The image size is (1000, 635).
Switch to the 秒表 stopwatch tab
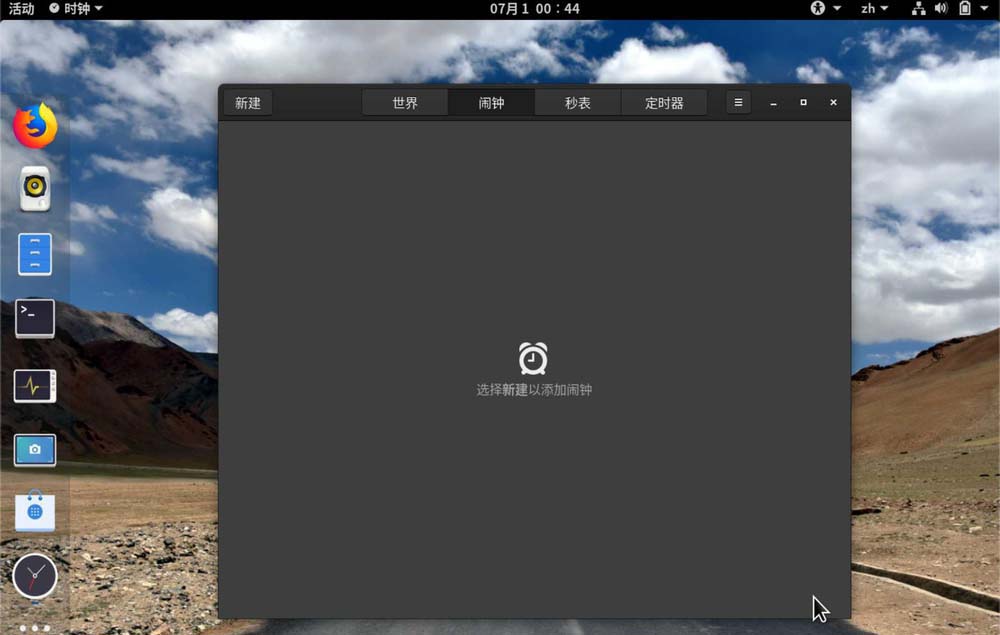(x=577, y=103)
